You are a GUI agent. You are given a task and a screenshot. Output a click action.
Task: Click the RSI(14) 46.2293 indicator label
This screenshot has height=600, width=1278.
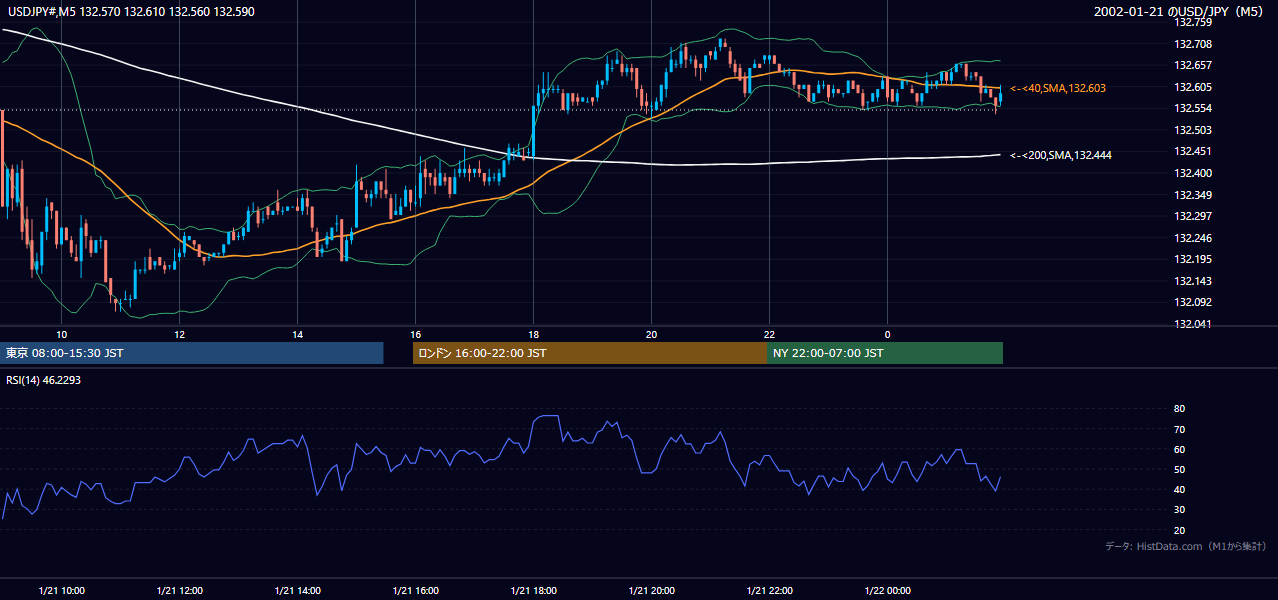pyautogui.click(x=44, y=379)
